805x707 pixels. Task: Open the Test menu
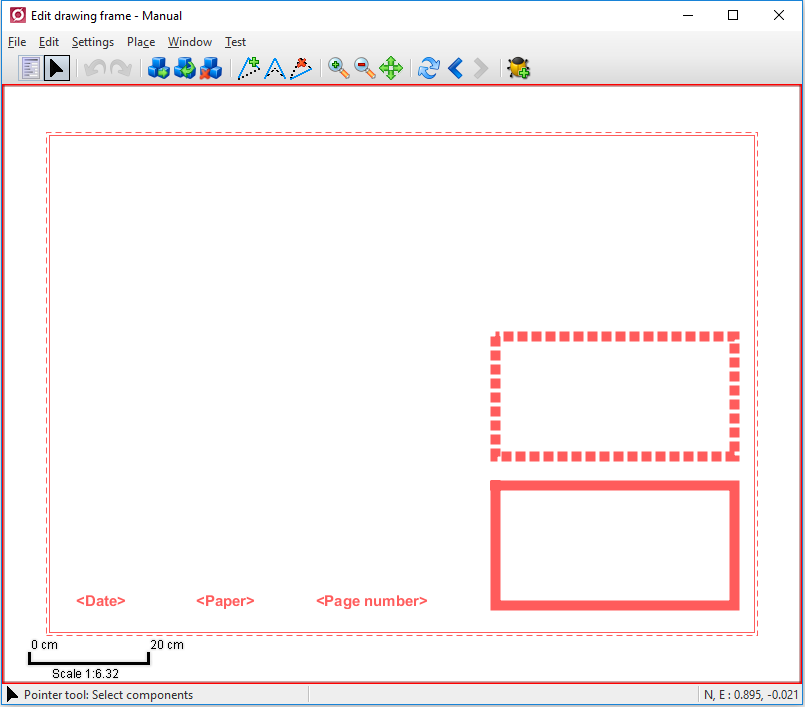click(x=235, y=42)
